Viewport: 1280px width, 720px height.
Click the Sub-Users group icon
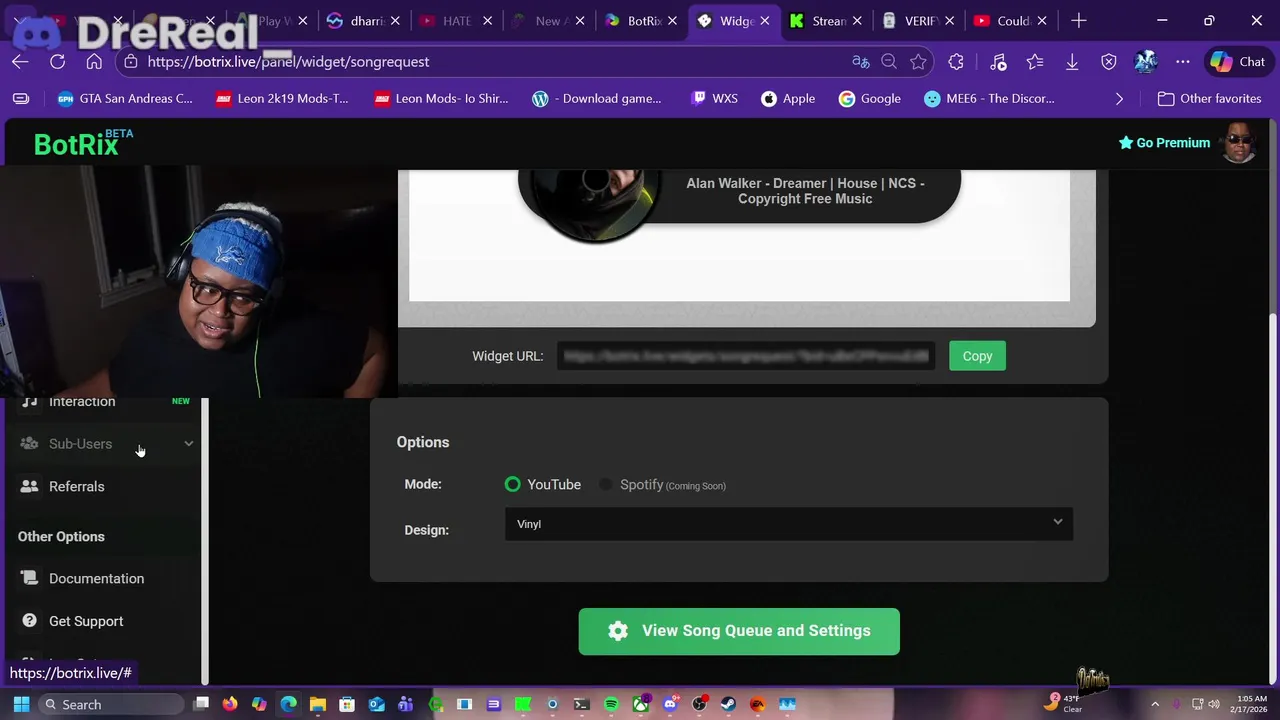pos(29,444)
